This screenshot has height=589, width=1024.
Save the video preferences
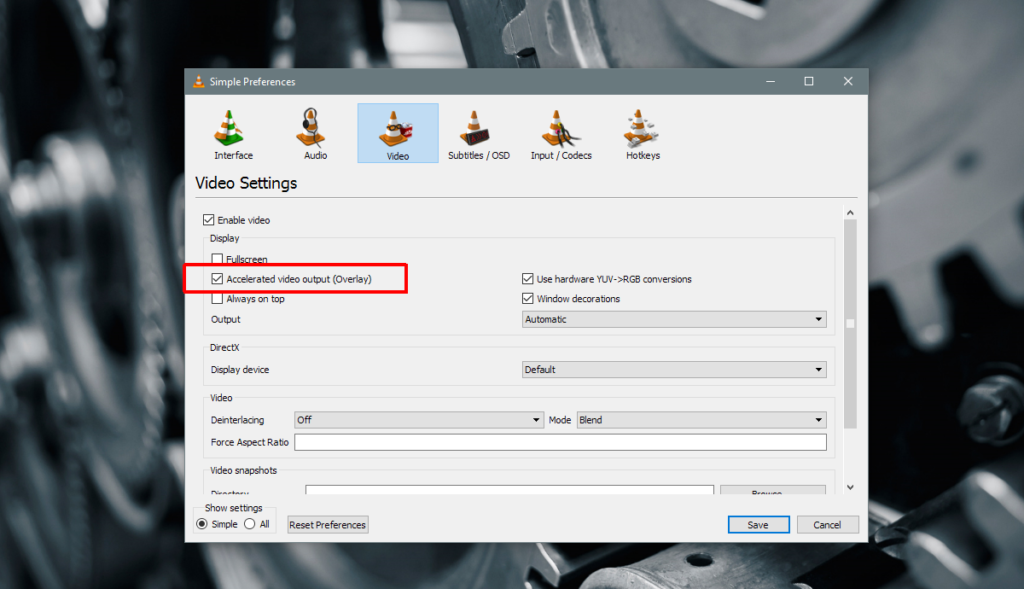click(x=758, y=524)
